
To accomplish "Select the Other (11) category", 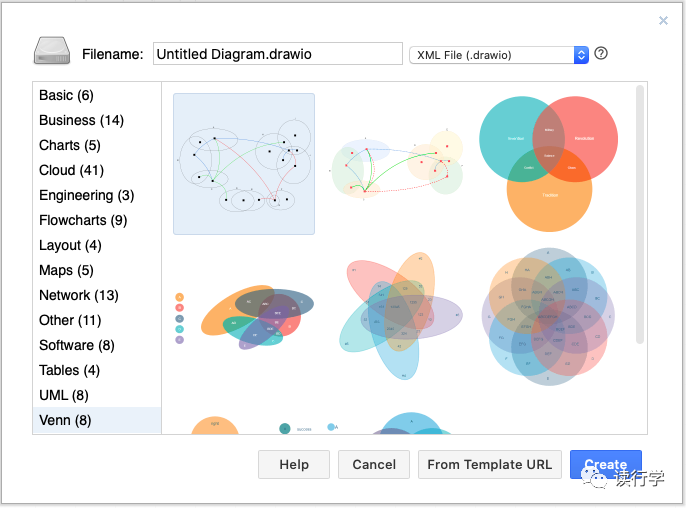I will tap(97, 320).
